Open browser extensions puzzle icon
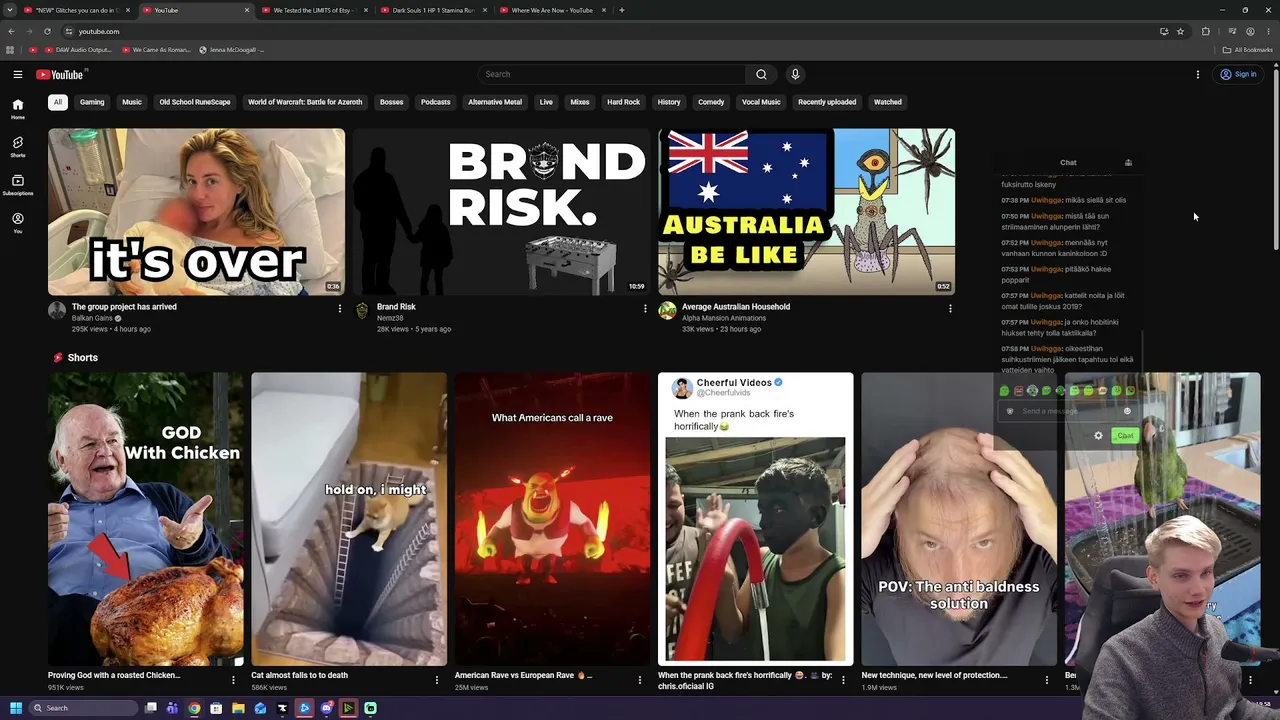Screen dimensions: 1280x720 (1206, 31)
